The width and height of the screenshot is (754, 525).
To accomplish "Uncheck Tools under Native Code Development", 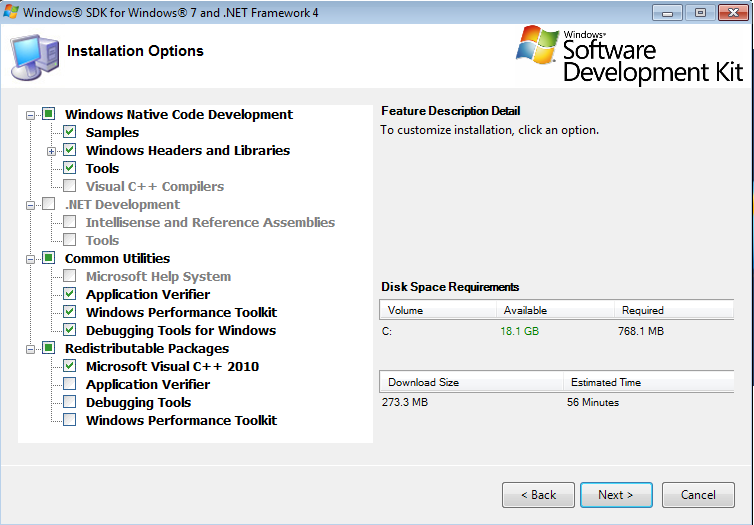I will tap(70, 168).
